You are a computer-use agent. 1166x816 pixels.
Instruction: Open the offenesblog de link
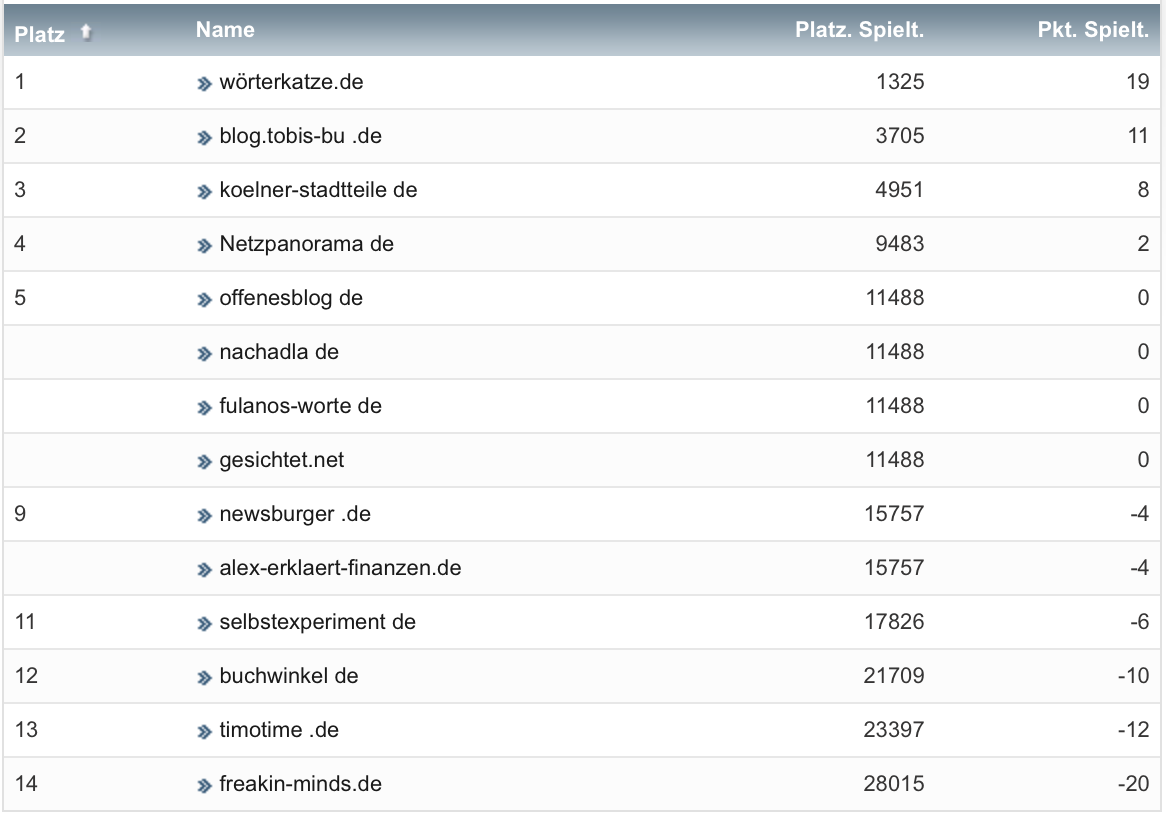pyautogui.click(x=291, y=298)
